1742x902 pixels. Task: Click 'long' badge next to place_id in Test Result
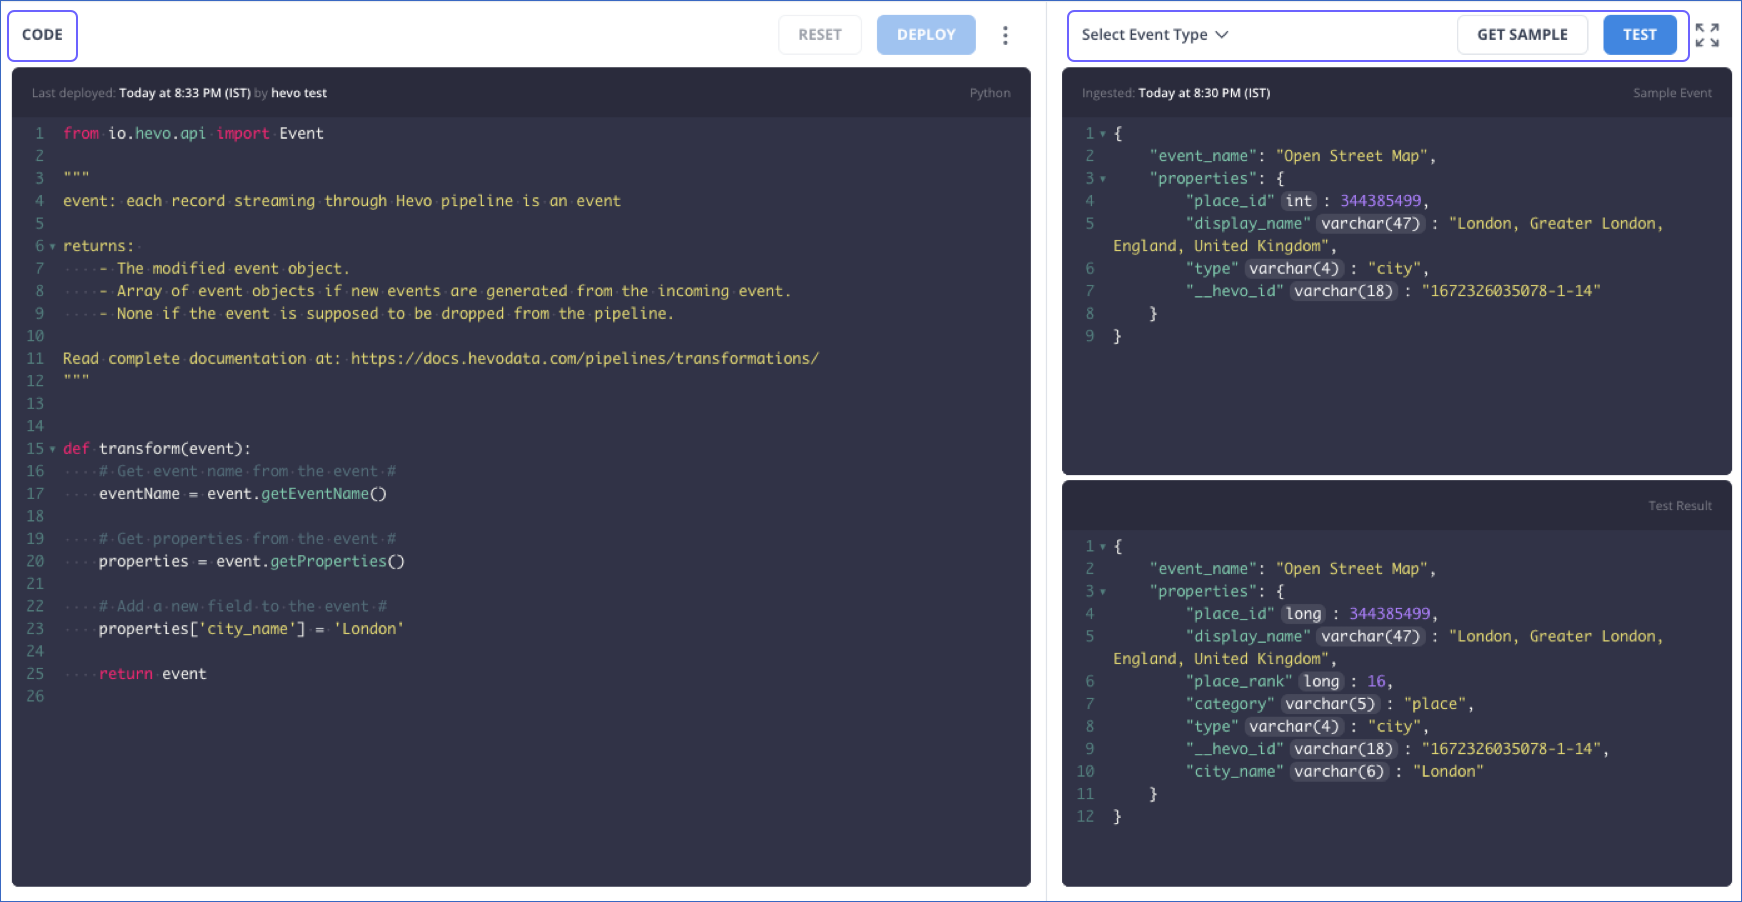click(x=1304, y=614)
